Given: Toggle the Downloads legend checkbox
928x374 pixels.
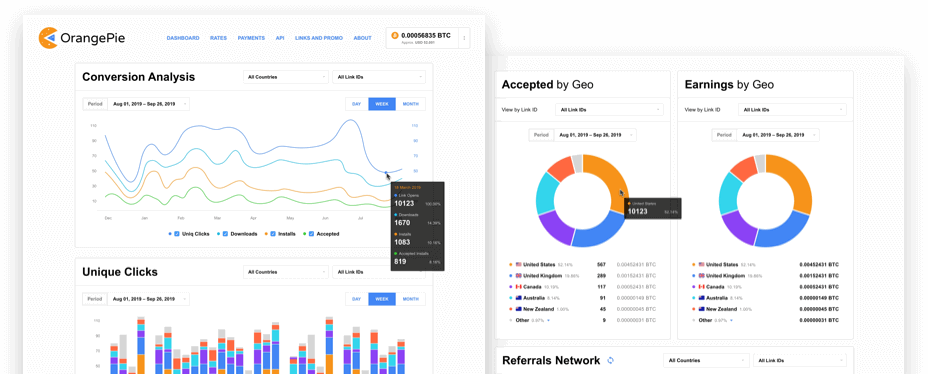Looking at the screenshot, I should click(x=225, y=234).
